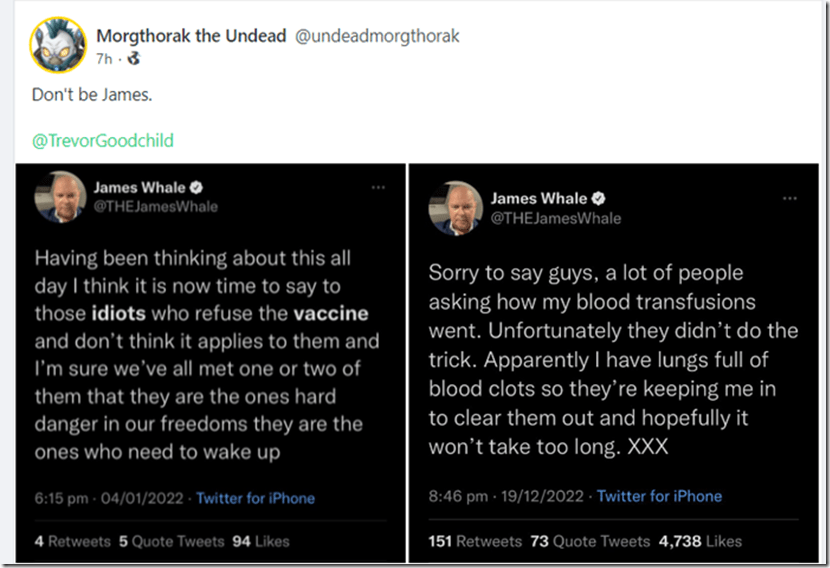This screenshot has height=568, width=830.
Task: Click the Morgthorak the Undead display name
Action: pos(192,36)
